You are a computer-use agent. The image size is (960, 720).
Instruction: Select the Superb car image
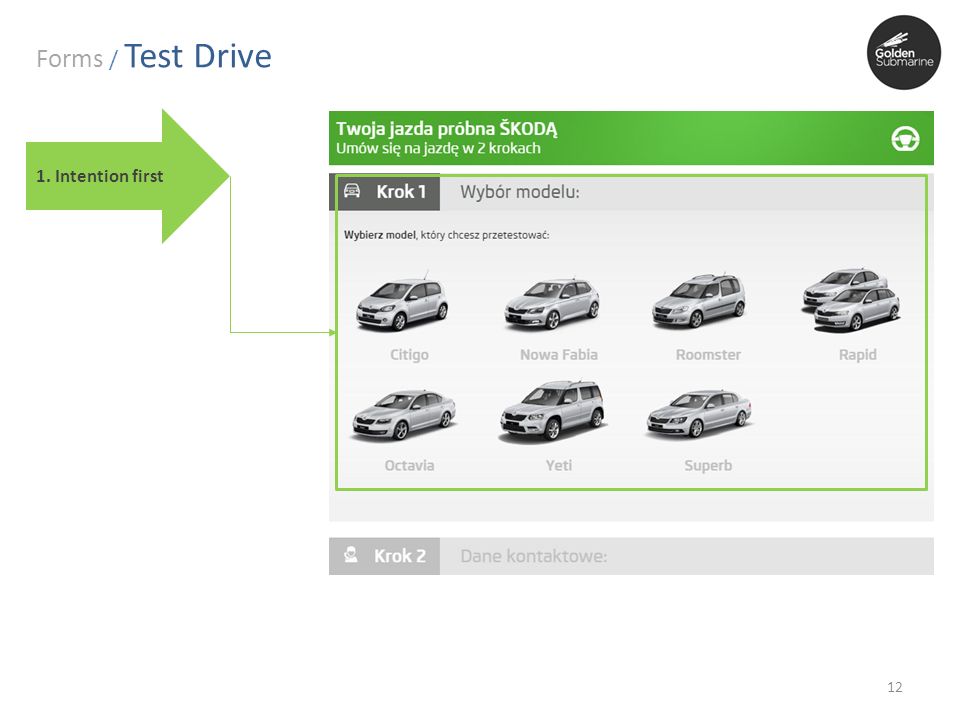pos(699,414)
